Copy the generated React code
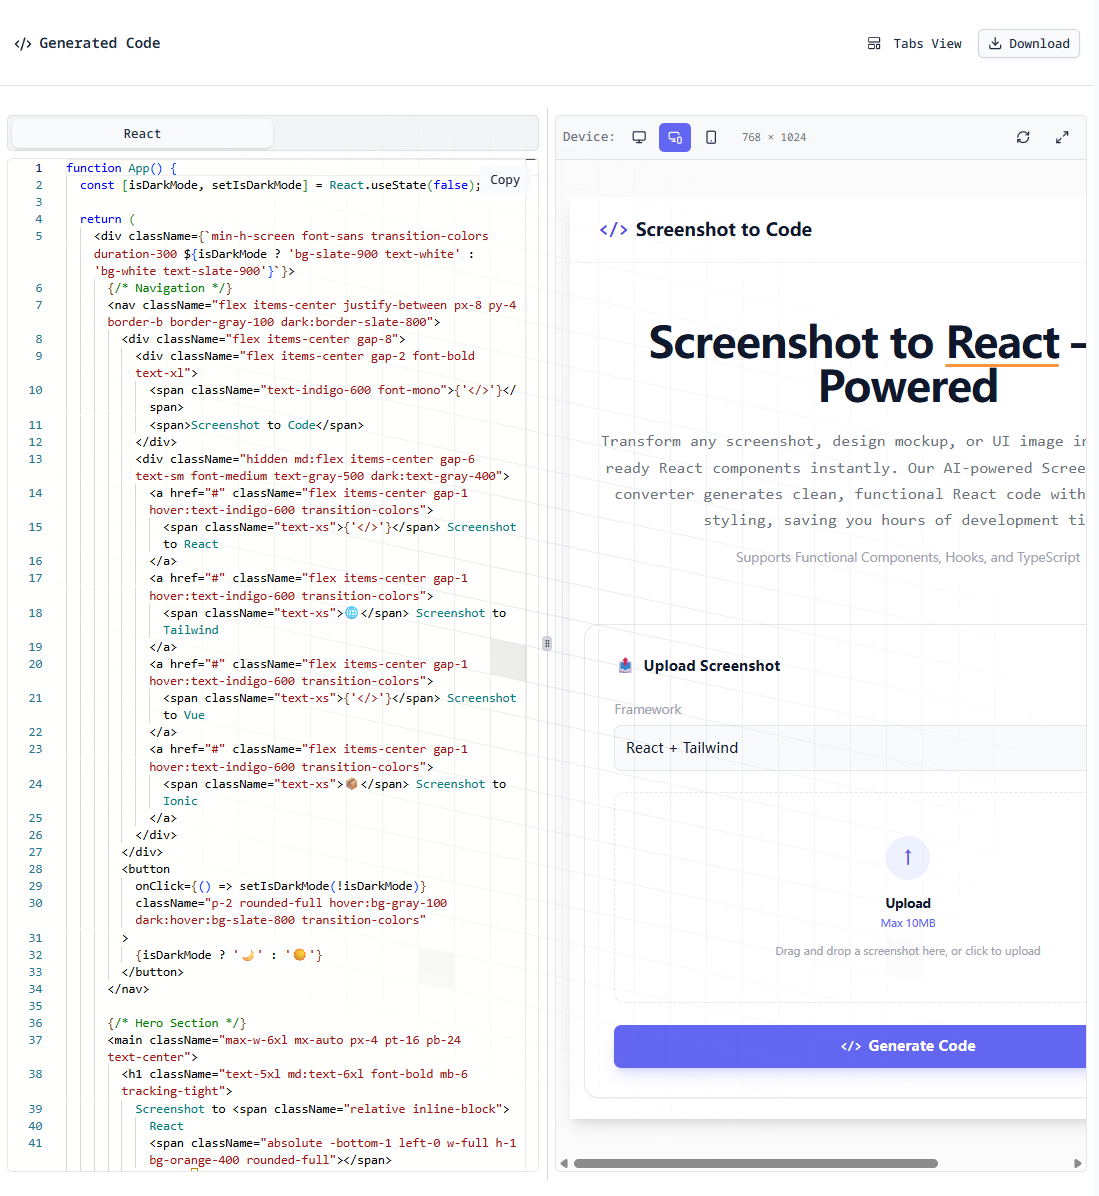 click(x=504, y=180)
